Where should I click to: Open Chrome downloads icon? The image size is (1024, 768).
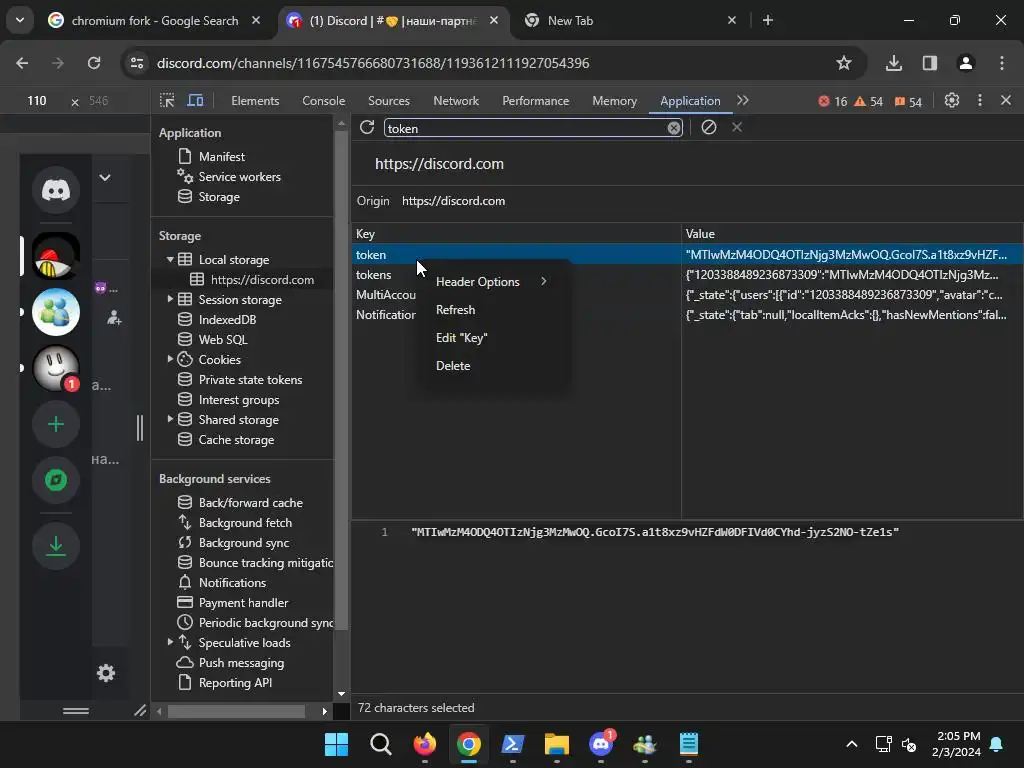pyautogui.click(x=894, y=63)
